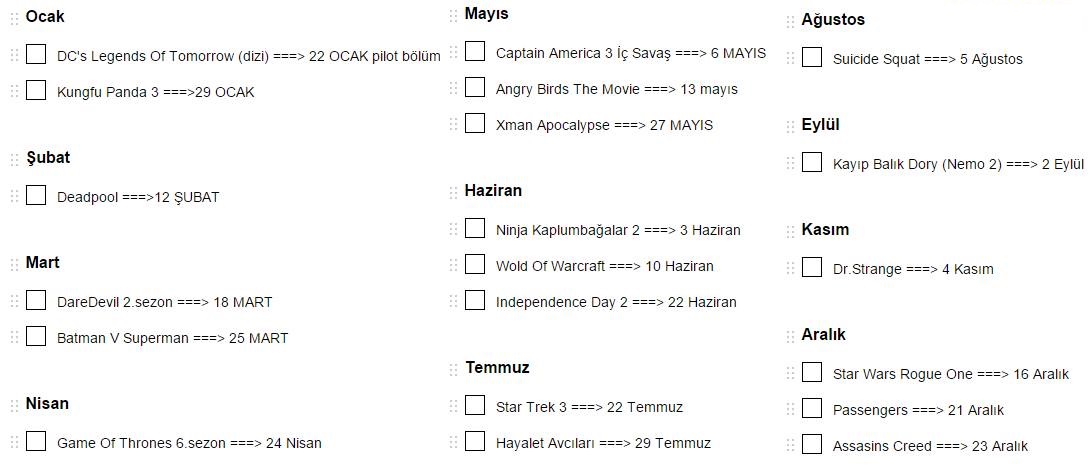Check off Batman V Superman
The image size is (1092, 470).
(36, 337)
